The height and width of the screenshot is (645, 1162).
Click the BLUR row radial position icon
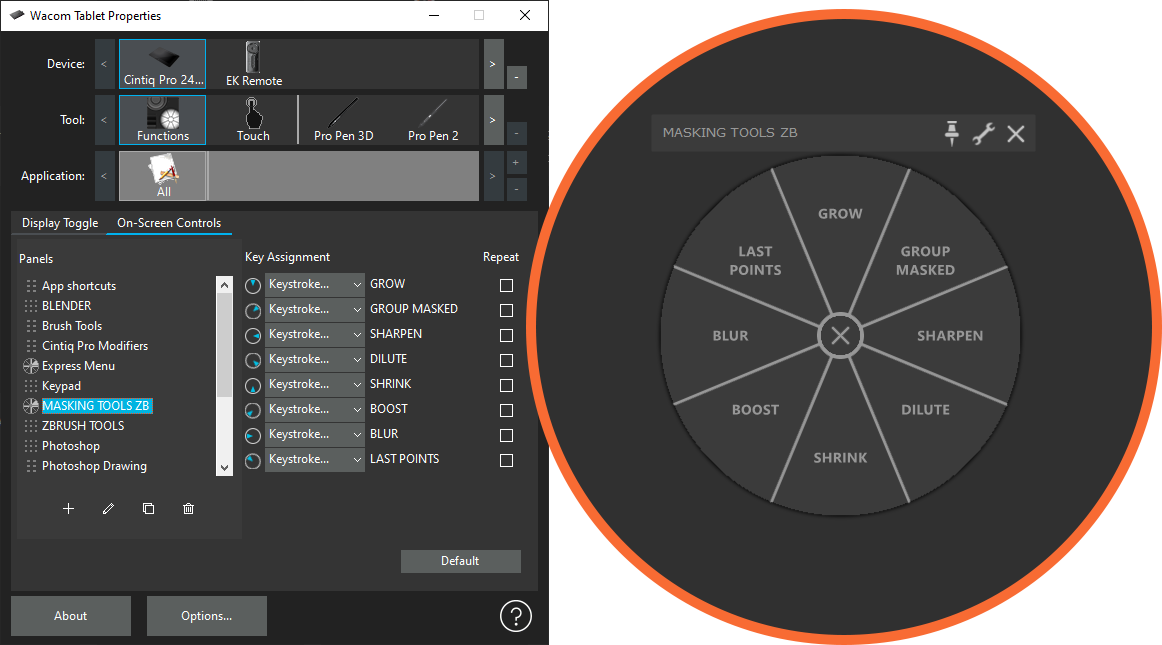point(253,436)
